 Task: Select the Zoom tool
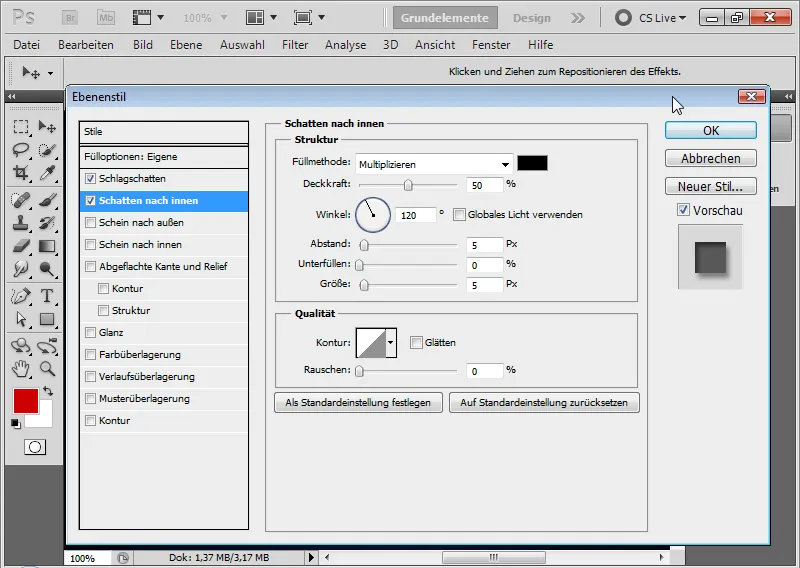(47, 368)
